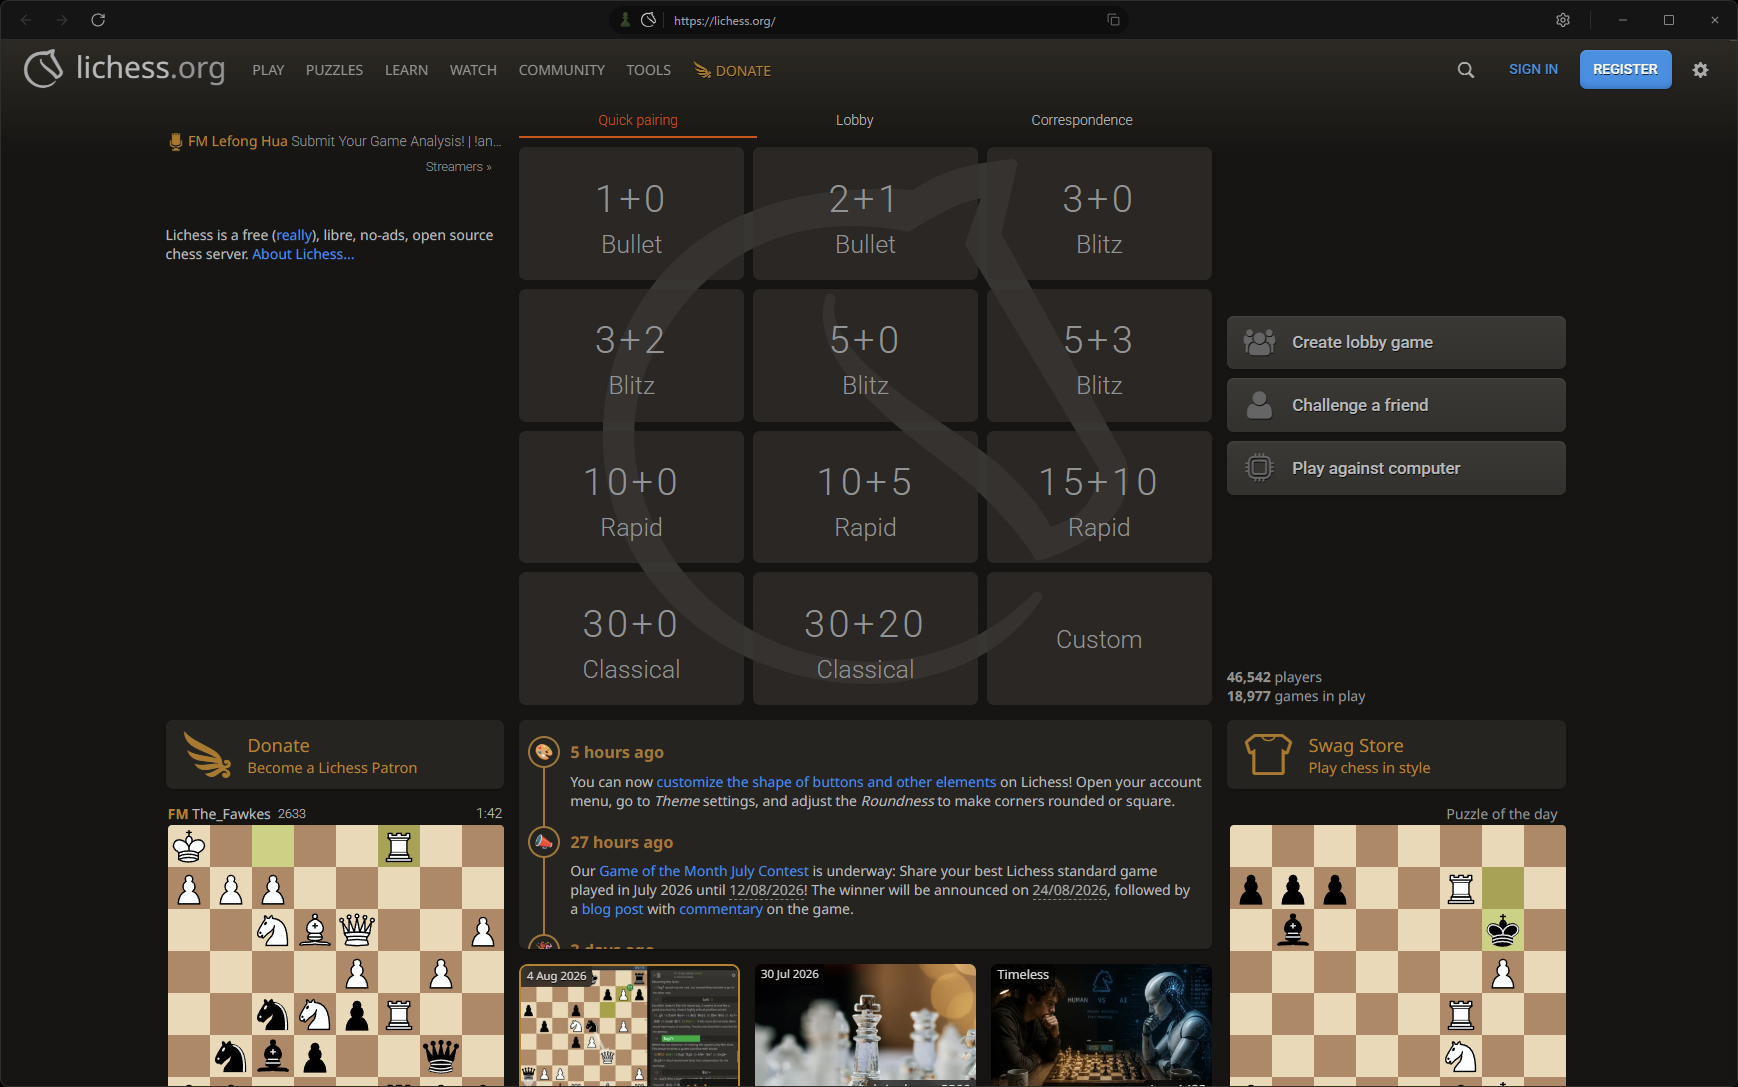Image resolution: width=1738 pixels, height=1087 pixels.
Task: Open the site search magnifier icon
Action: 1466,70
